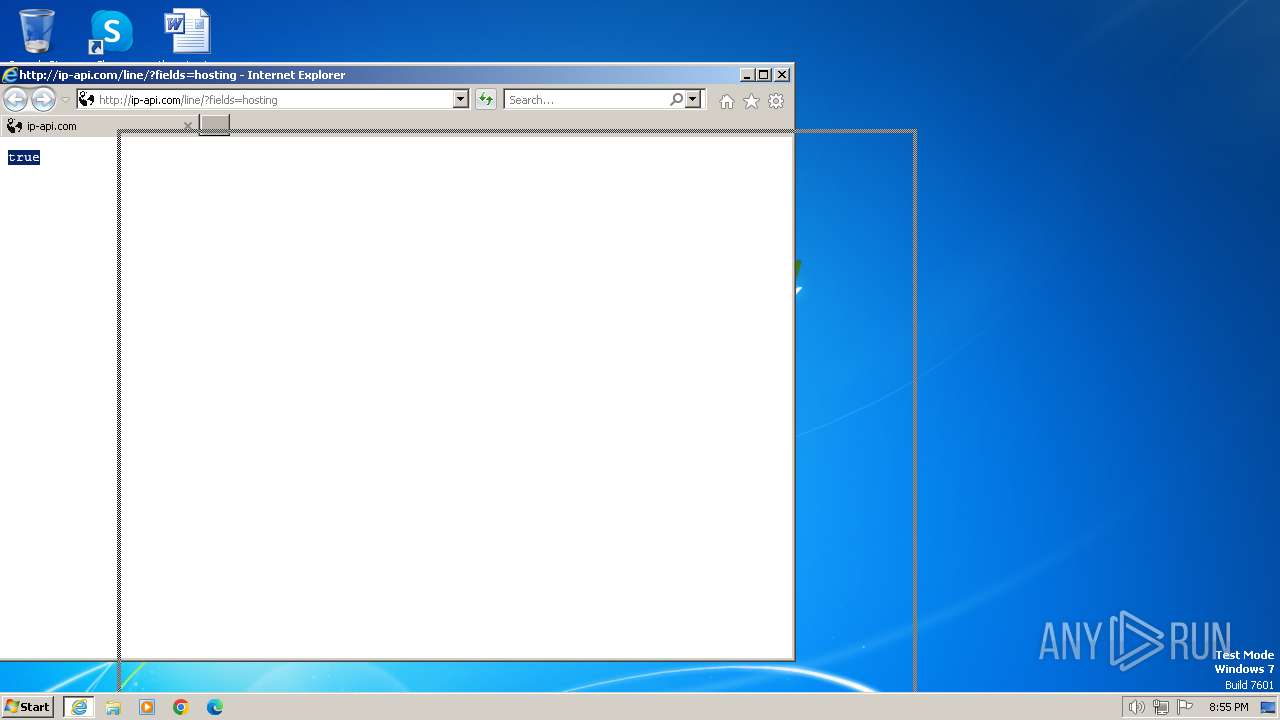
Task: Open the Skype desktop shortcut
Action: coord(111,31)
